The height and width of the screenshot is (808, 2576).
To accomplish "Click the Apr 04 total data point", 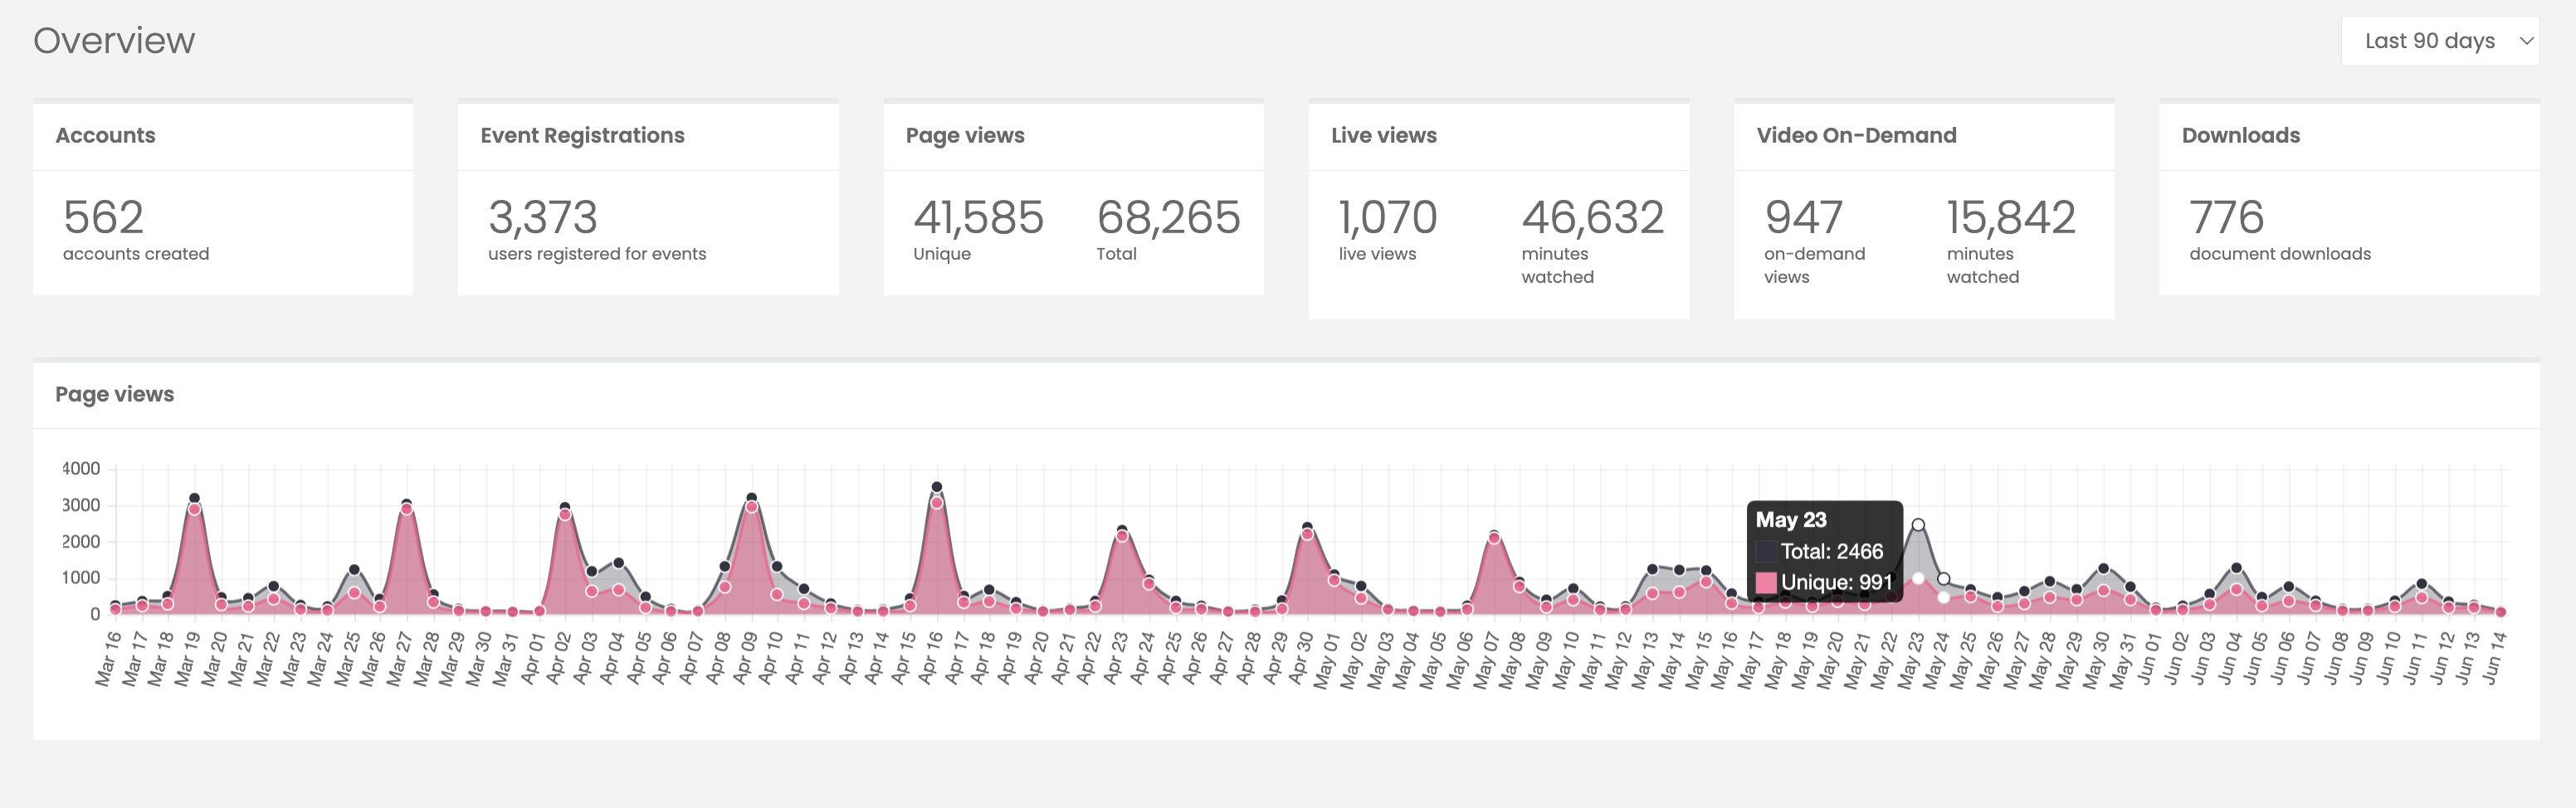I will (x=618, y=563).
